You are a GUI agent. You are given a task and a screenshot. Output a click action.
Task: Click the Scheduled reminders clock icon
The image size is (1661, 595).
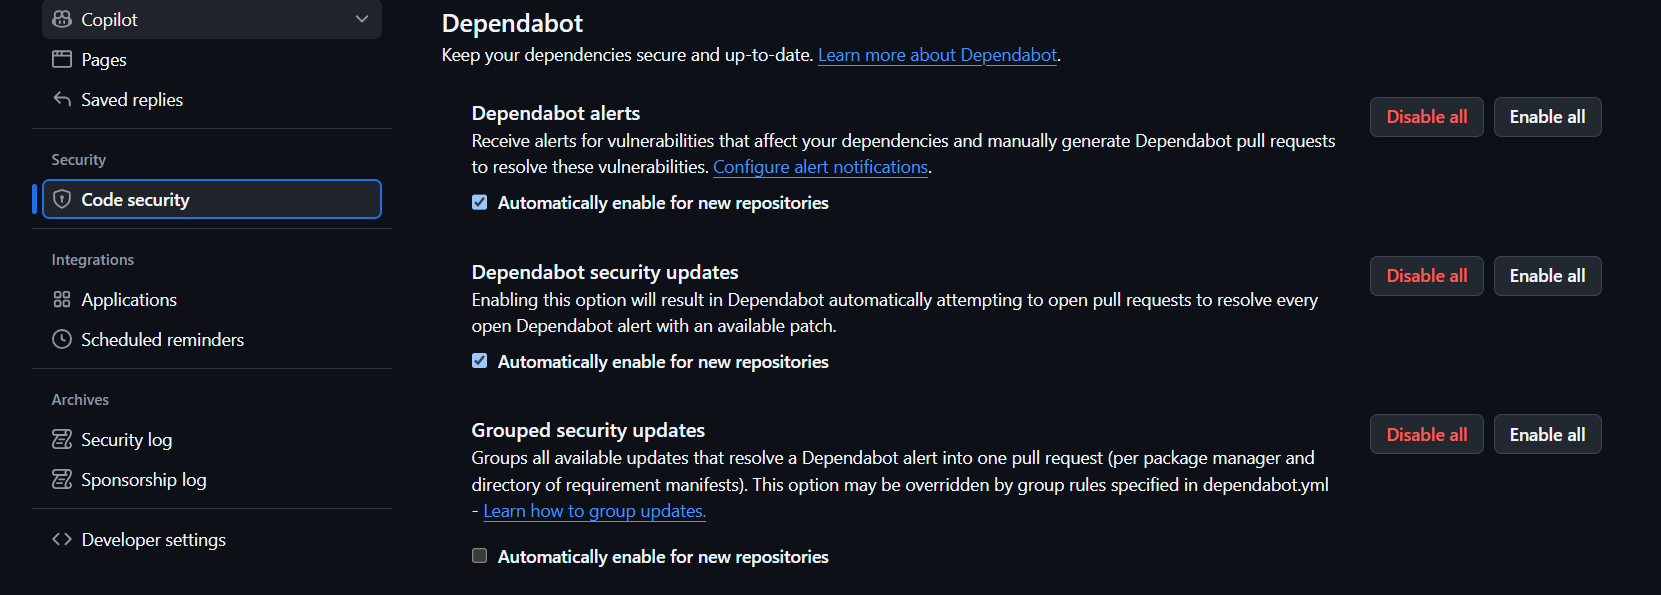pyautogui.click(x=62, y=339)
